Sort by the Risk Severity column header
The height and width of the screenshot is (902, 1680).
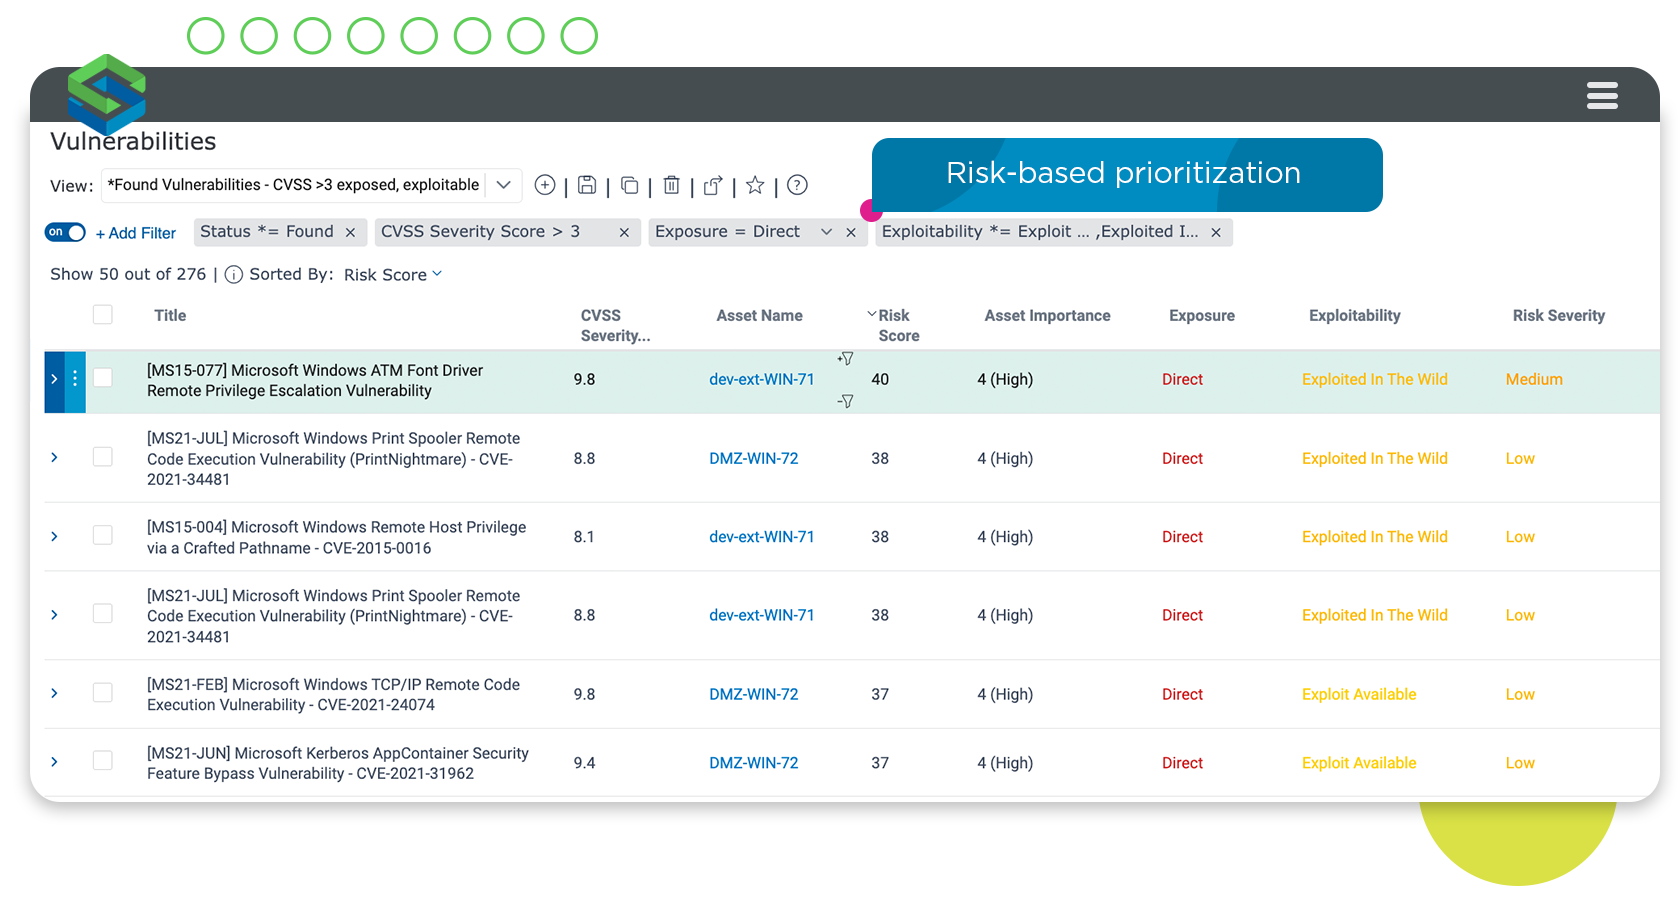click(1558, 316)
